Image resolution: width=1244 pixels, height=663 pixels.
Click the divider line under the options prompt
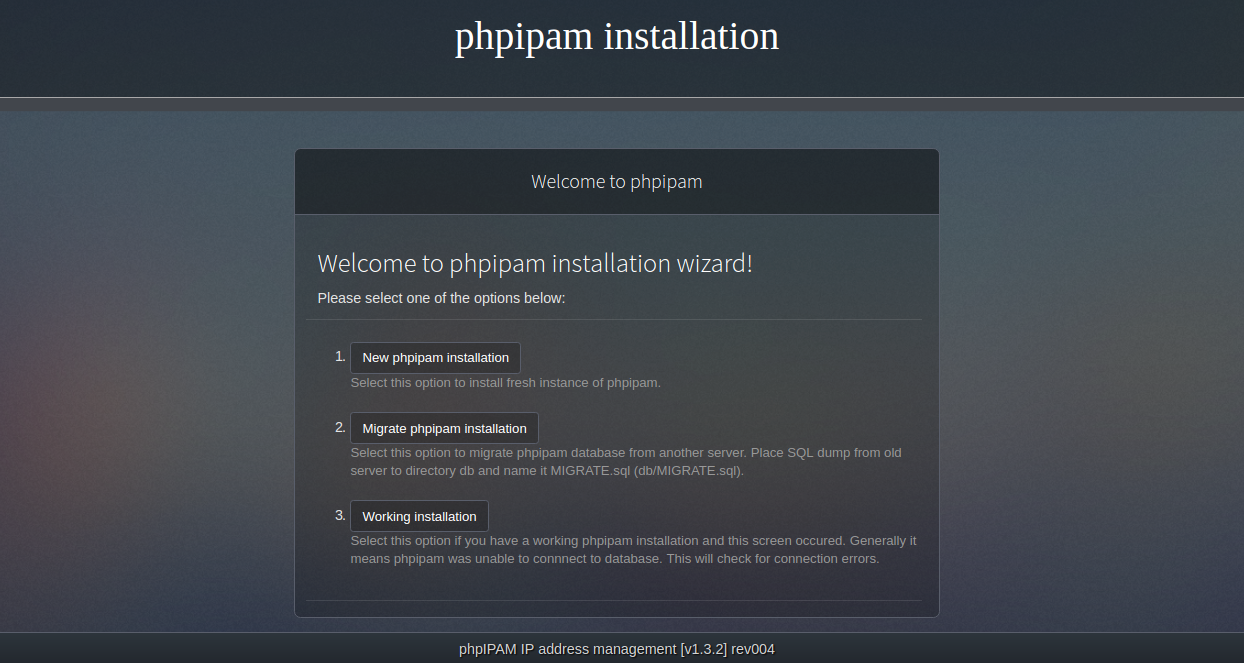614,320
